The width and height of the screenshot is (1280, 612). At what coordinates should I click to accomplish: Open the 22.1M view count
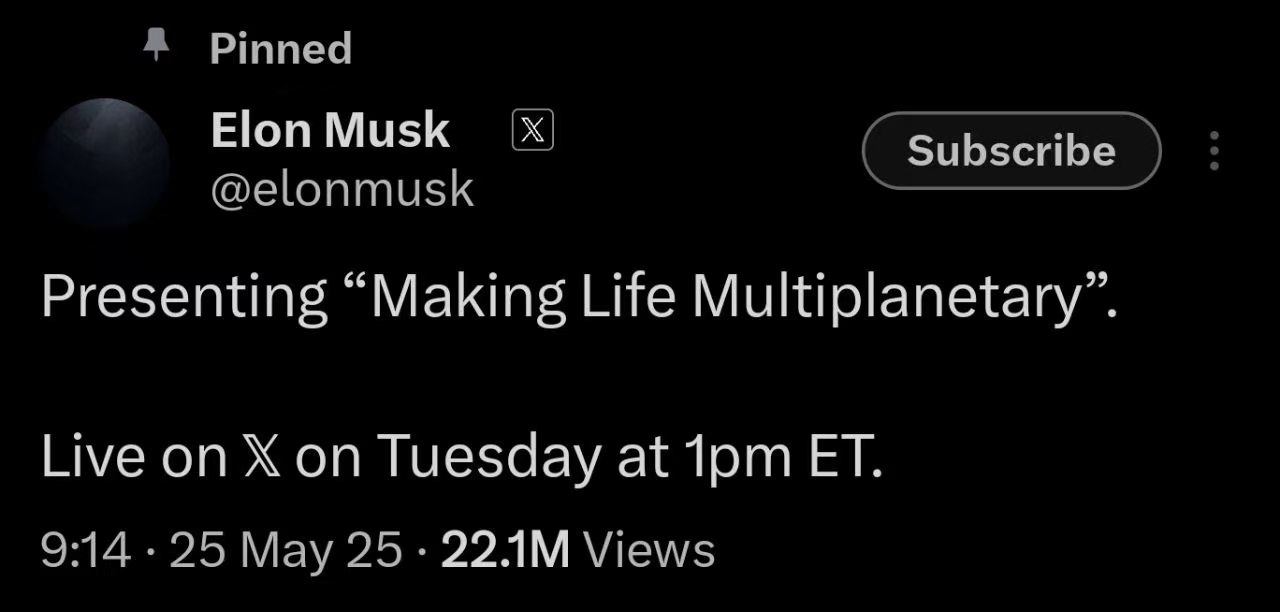point(505,550)
